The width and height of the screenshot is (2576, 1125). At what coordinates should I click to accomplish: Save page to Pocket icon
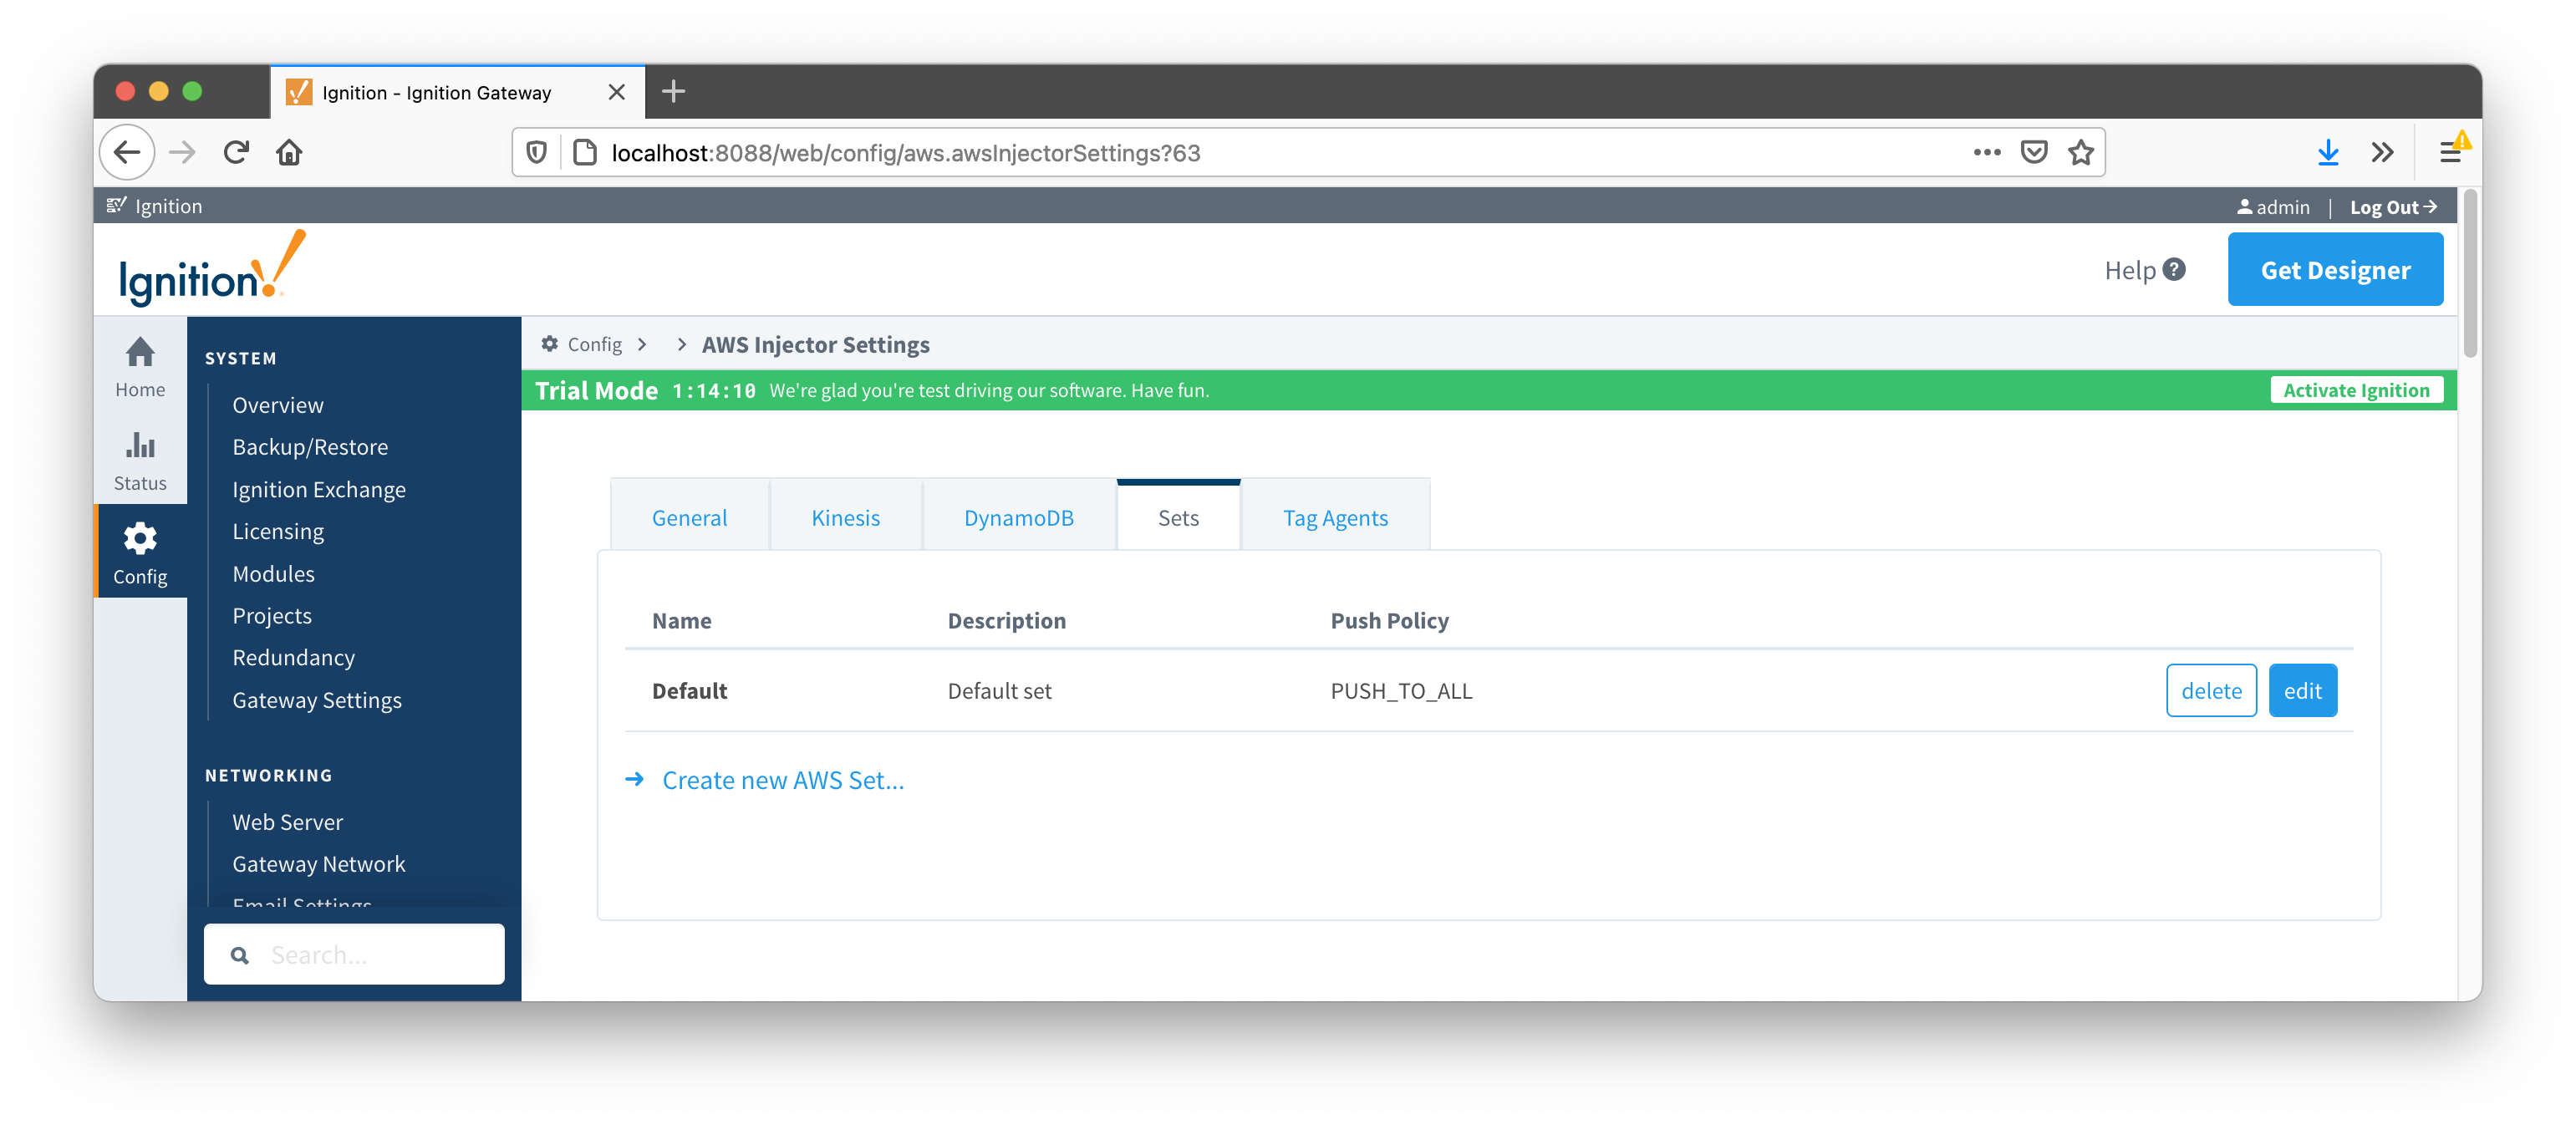(x=2033, y=152)
